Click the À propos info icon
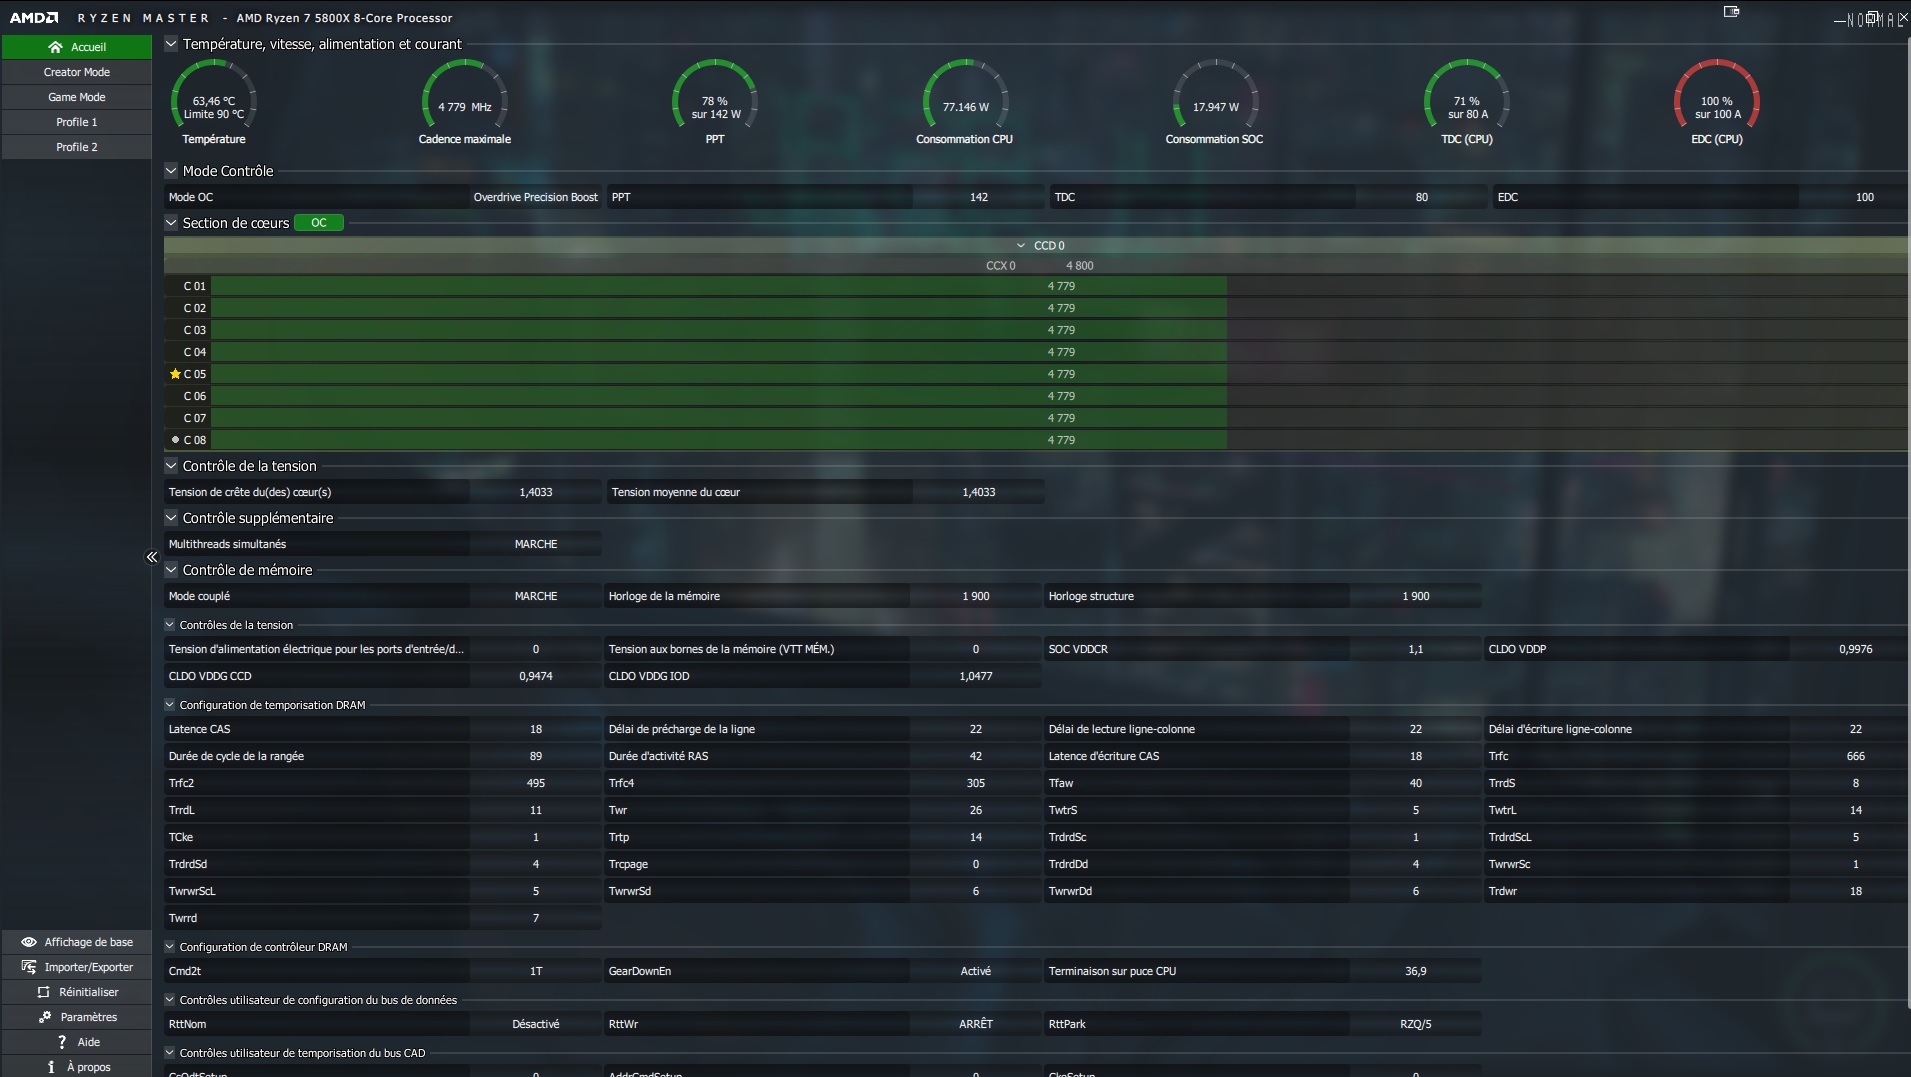Screen dimensions: 1911x1077 tap(51, 1067)
